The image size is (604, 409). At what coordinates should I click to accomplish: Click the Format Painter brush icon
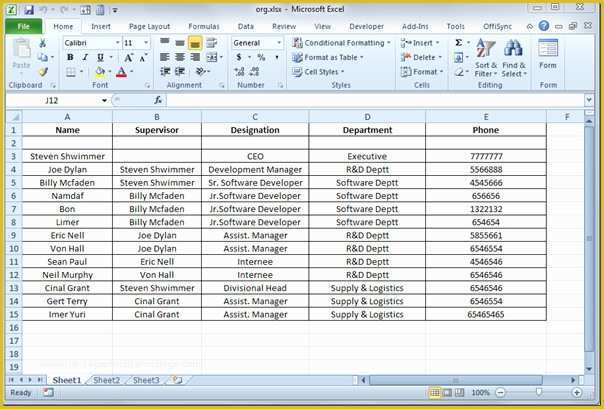coord(43,72)
